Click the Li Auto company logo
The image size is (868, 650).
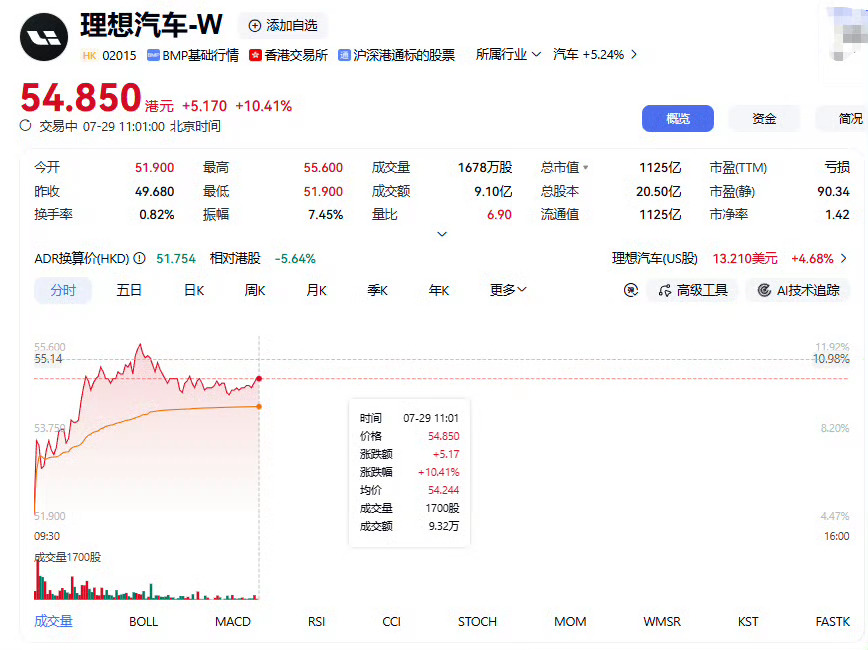44,37
